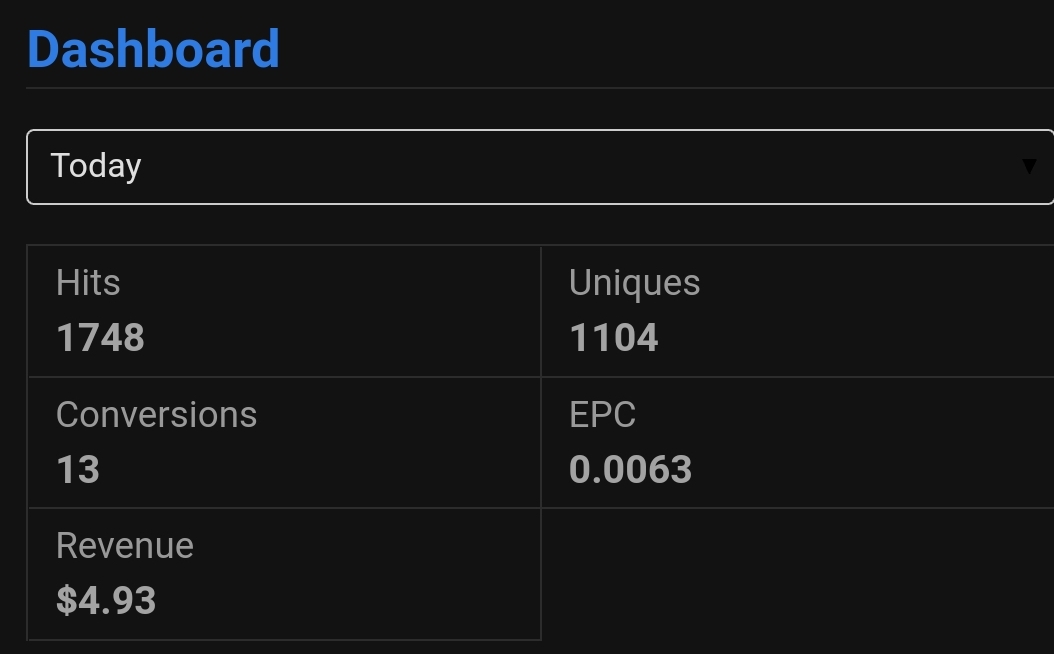
Task: Click the EPC value 0.0063
Action: [x=631, y=469]
